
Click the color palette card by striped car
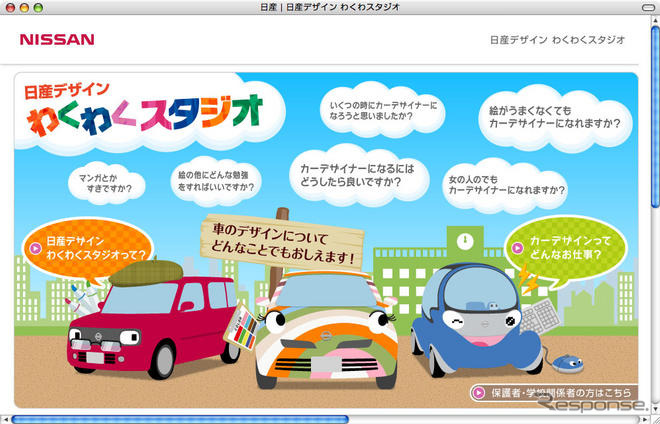[x=241, y=326]
